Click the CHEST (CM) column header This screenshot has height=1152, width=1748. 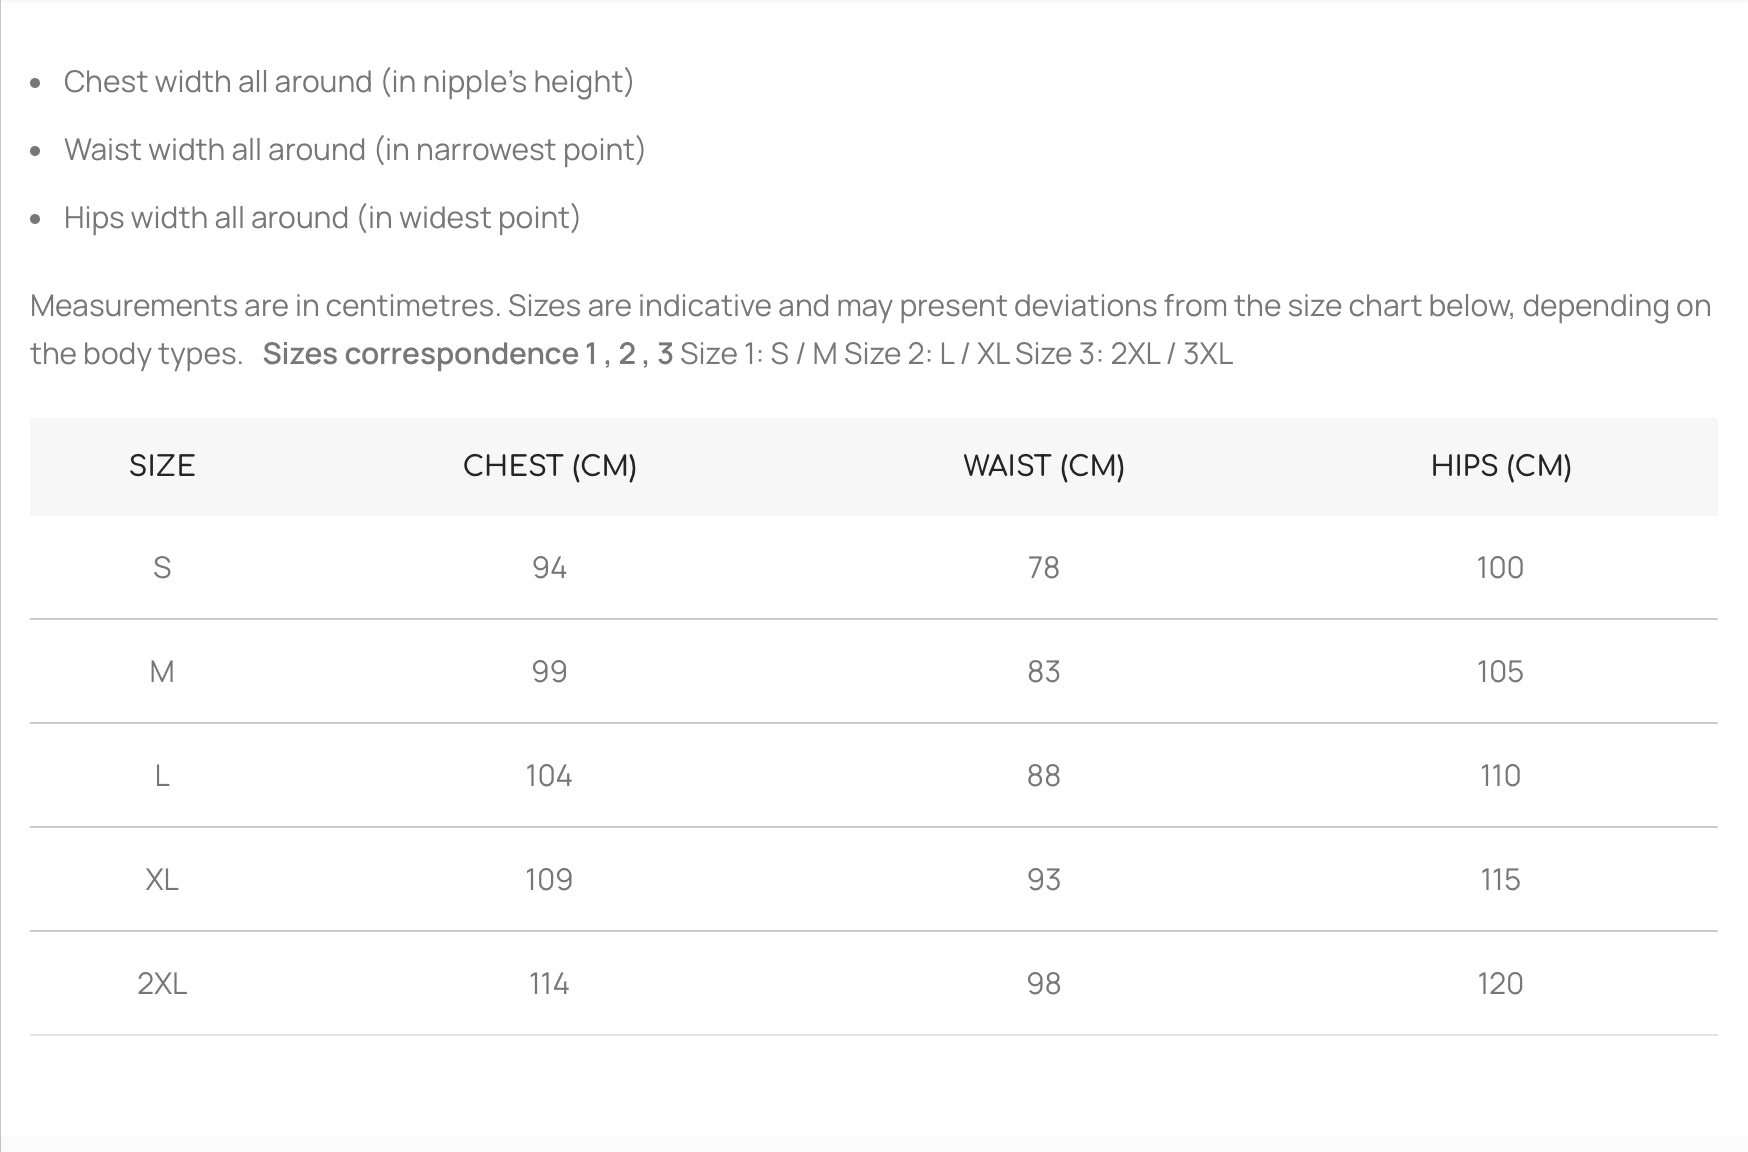coord(549,466)
